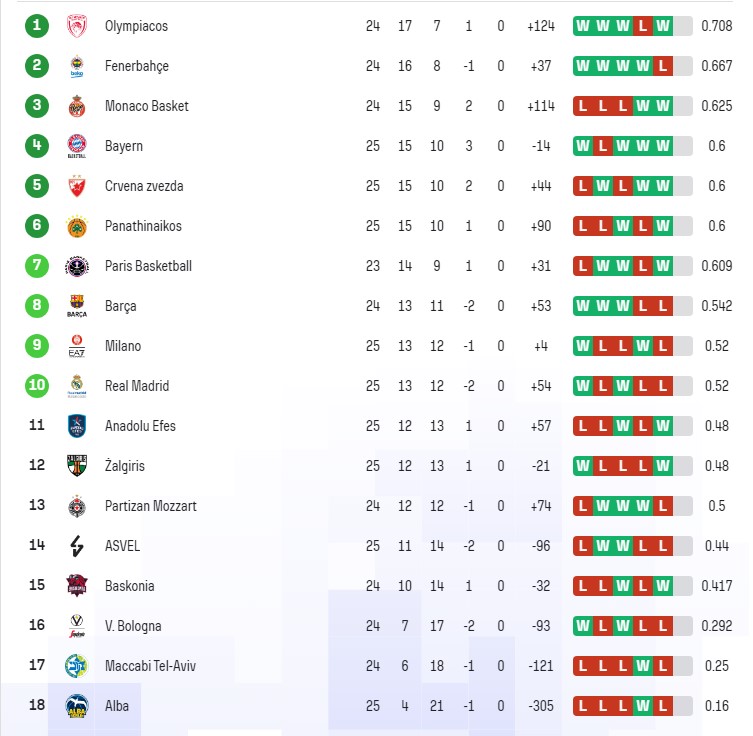Image resolution: width=753 pixels, height=736 pixels.
Task: Click Olympiacos' red L form box
Action: click(x=643, y=26)
